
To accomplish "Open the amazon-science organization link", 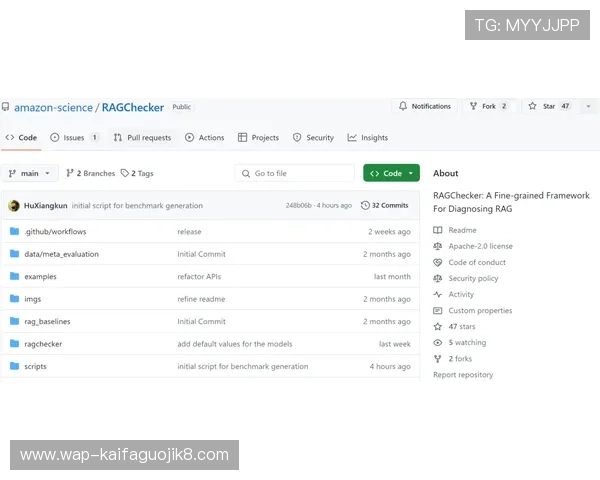I will pos(53,108).
